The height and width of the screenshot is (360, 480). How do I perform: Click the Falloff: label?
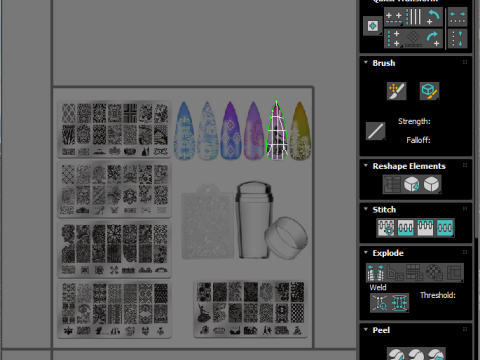coord(418,140)
